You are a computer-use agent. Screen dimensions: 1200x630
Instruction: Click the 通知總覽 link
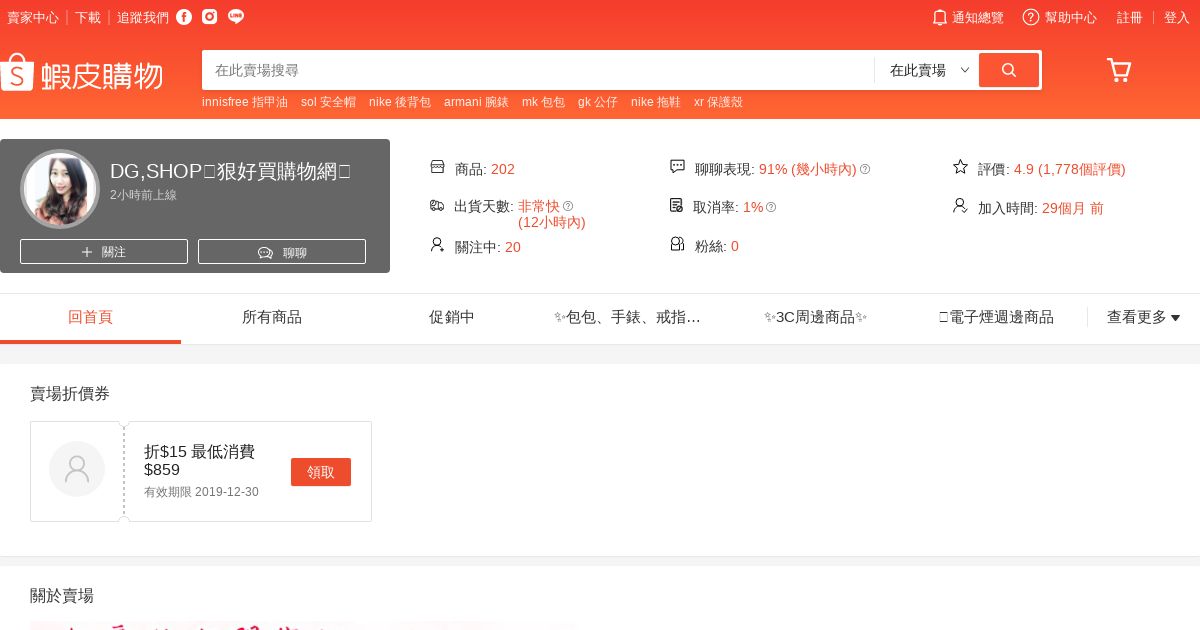[978, 17]
